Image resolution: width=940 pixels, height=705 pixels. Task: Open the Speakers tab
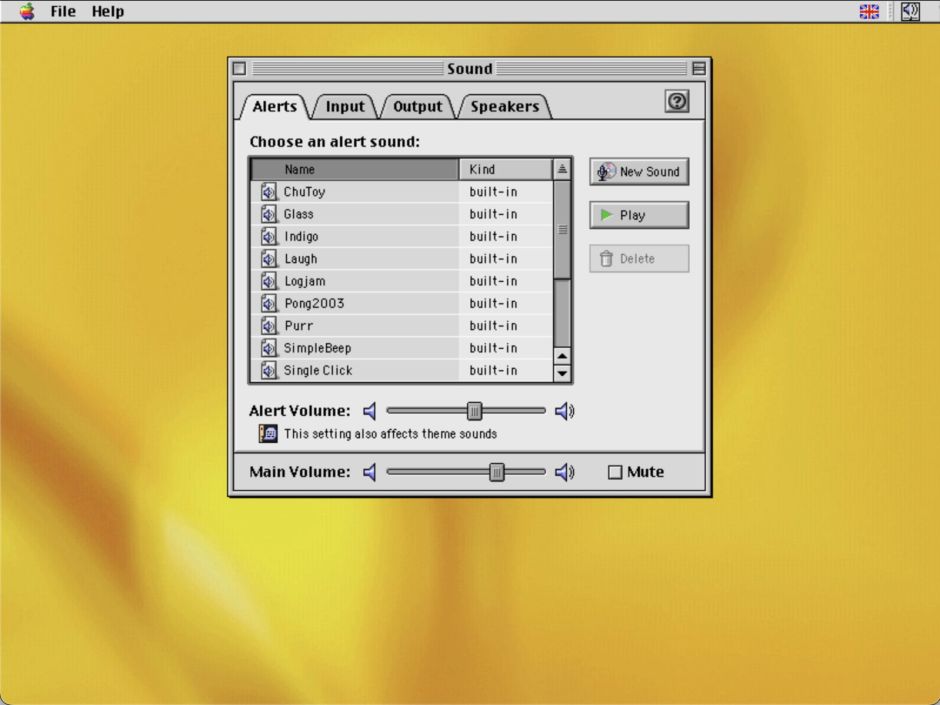coord(505,106)
